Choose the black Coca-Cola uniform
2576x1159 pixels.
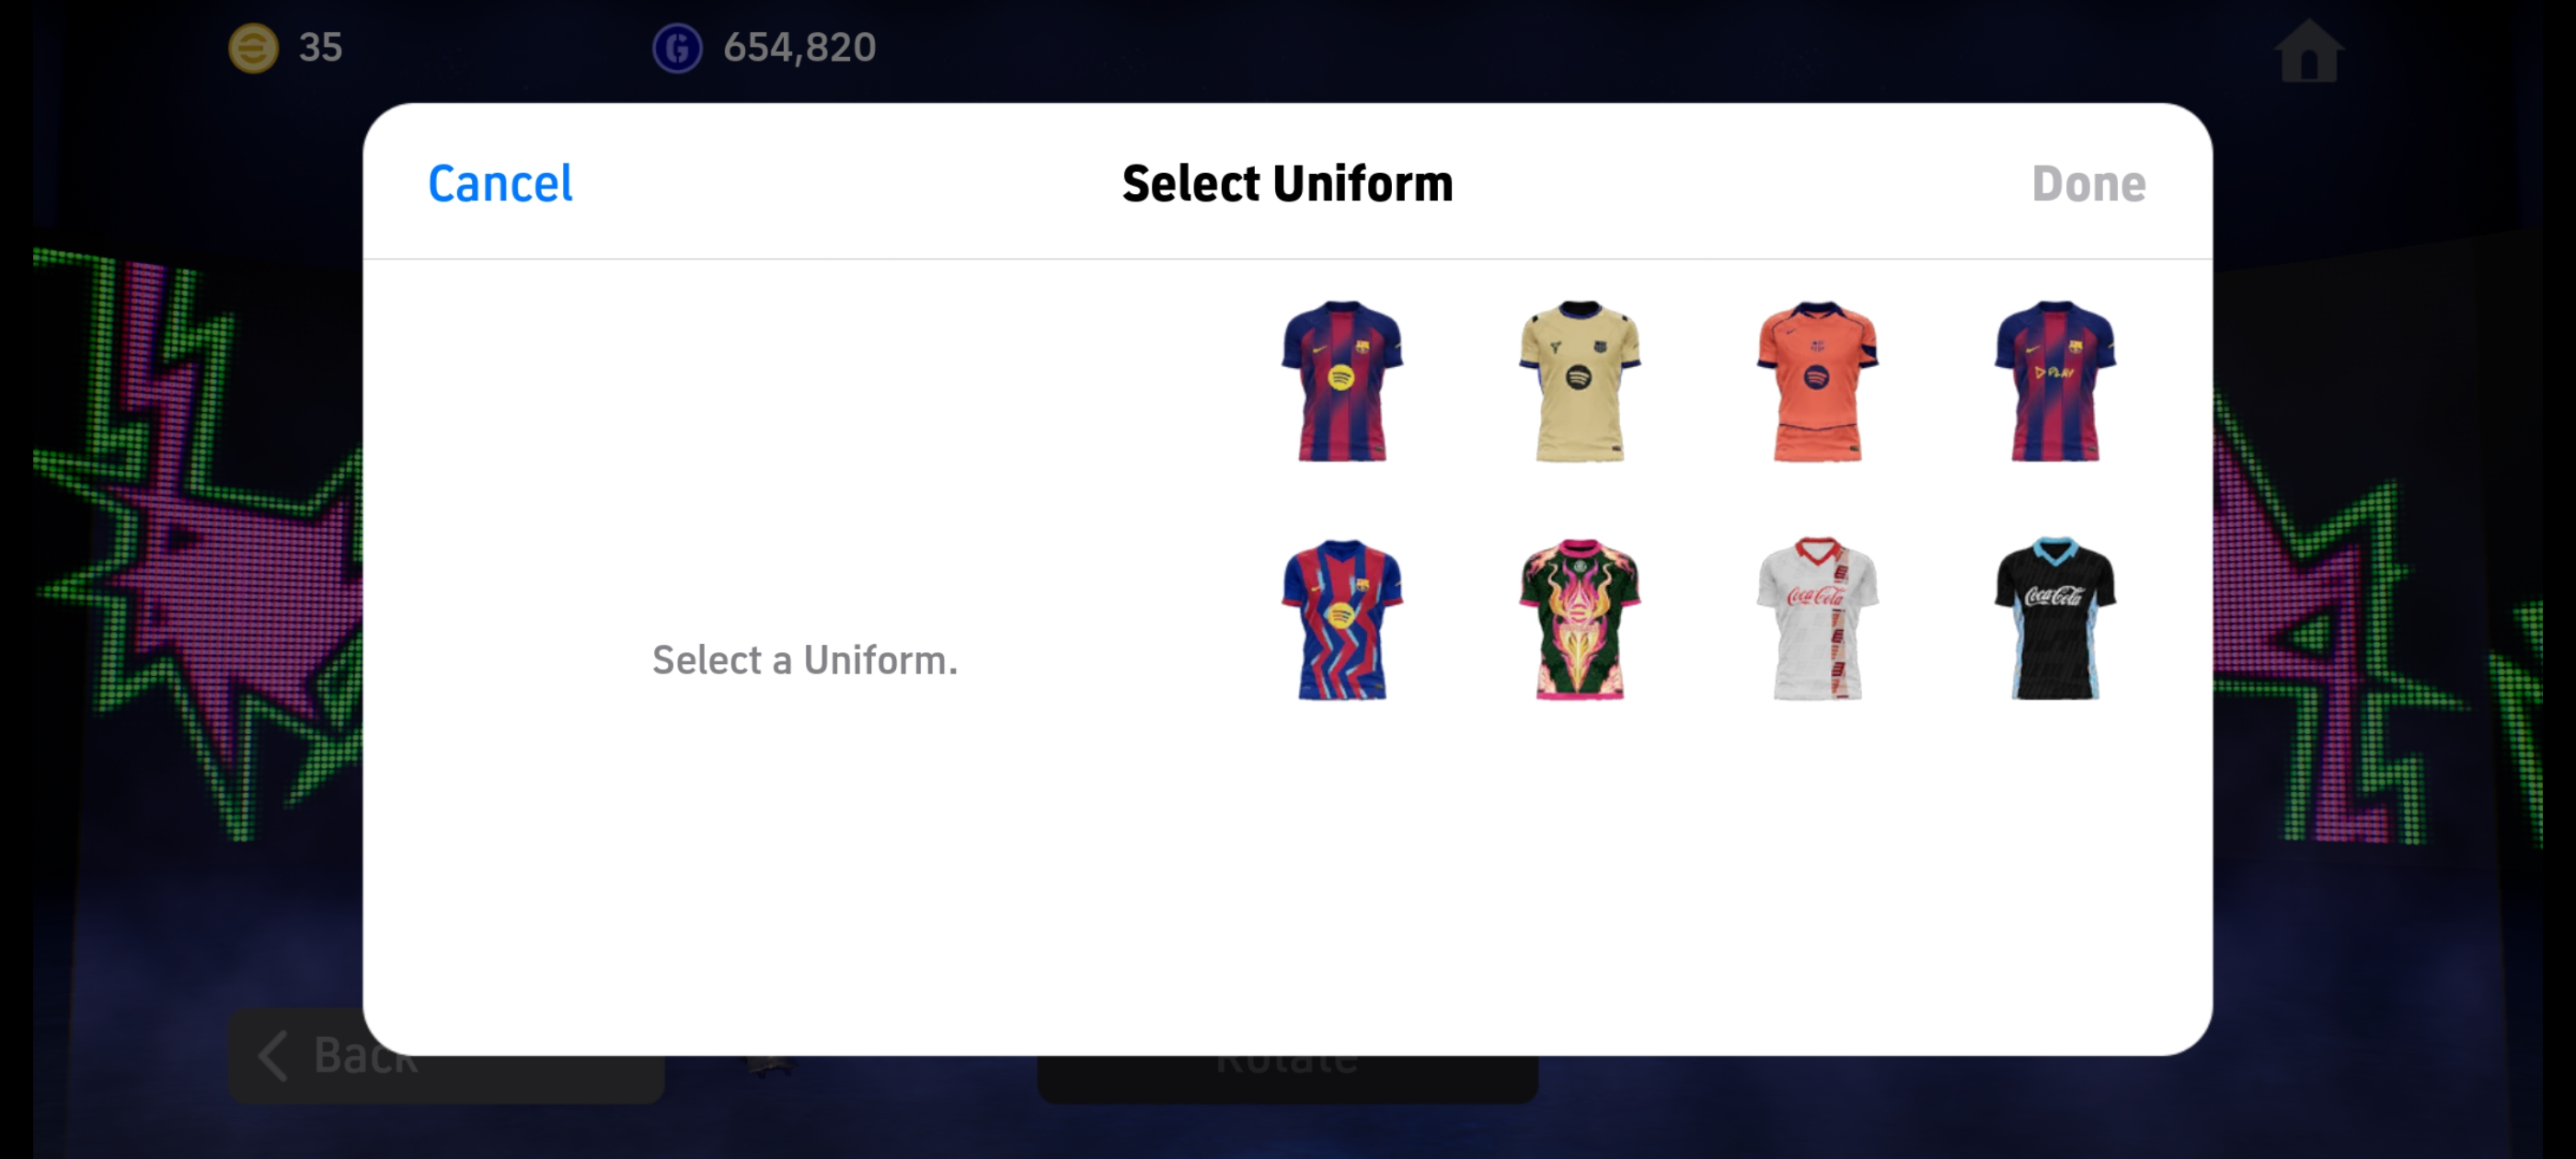tap(2054, 619)
